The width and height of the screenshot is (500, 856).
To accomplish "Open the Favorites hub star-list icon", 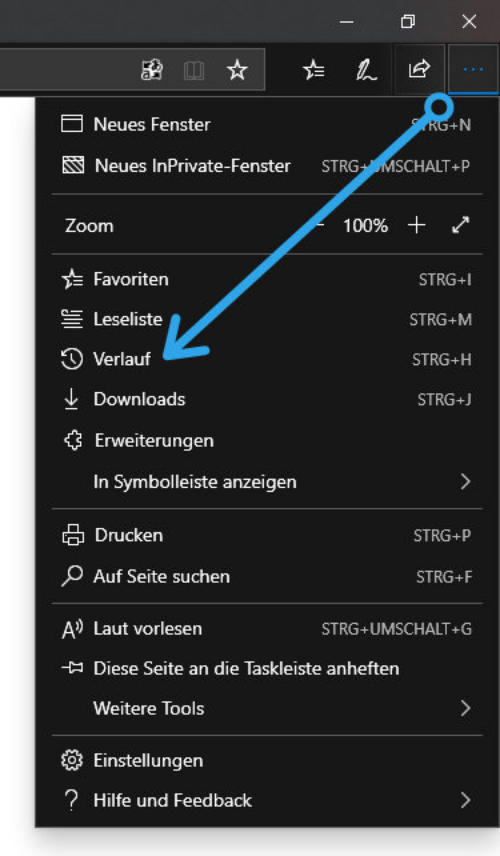I will 314,70.
